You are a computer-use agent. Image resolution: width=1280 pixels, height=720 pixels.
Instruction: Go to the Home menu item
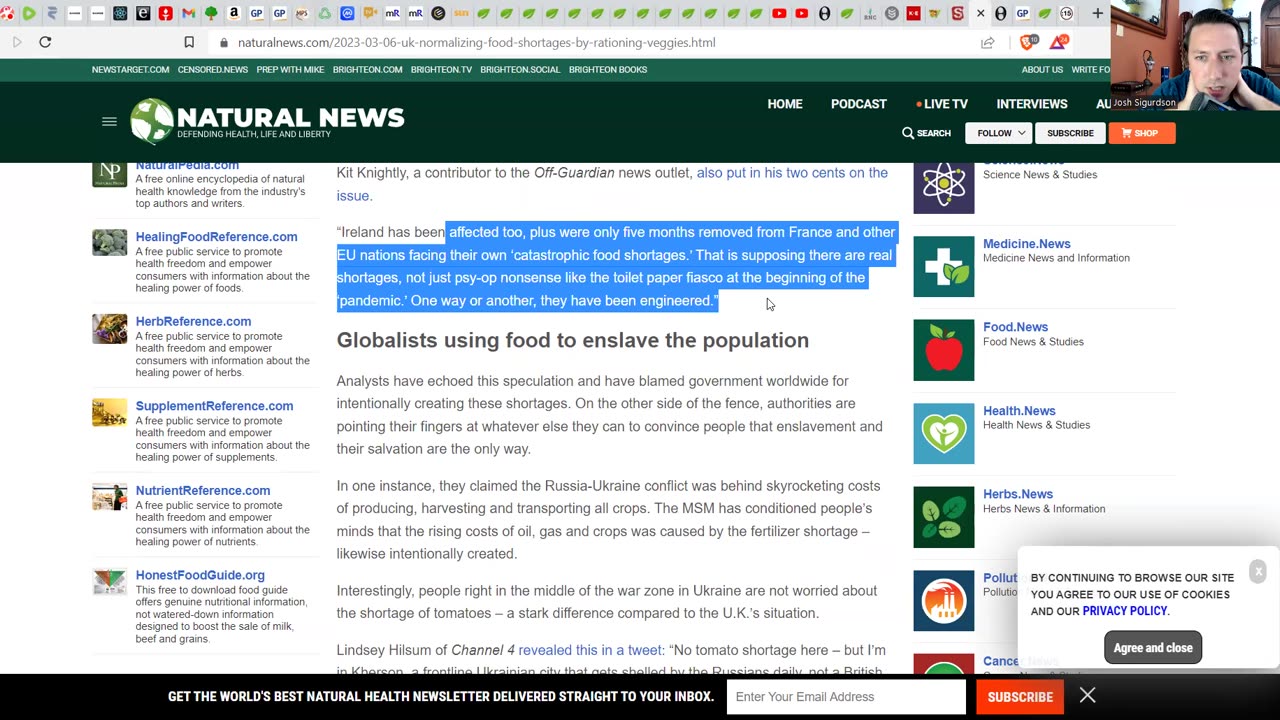785,104
